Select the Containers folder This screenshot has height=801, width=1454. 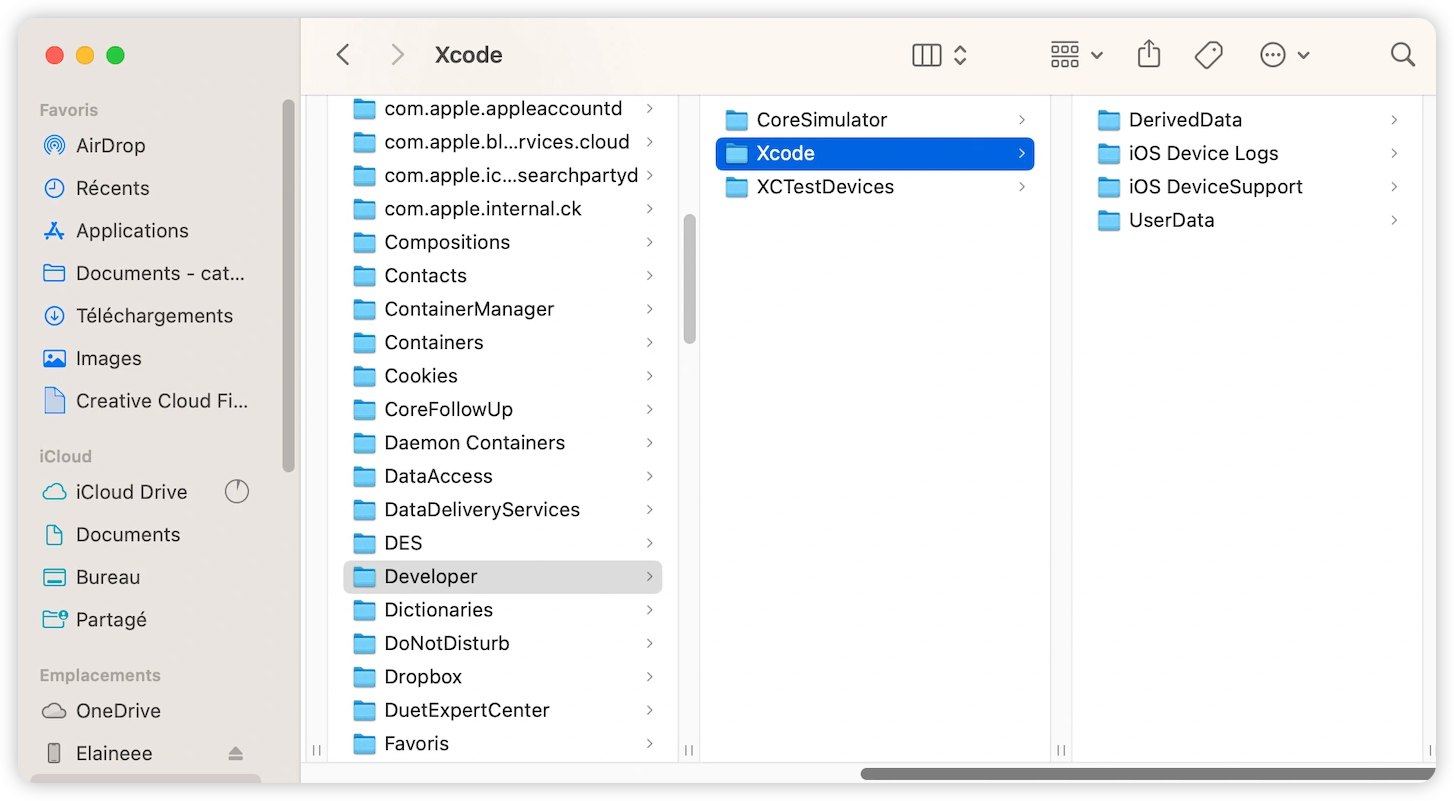coord(503,342)
